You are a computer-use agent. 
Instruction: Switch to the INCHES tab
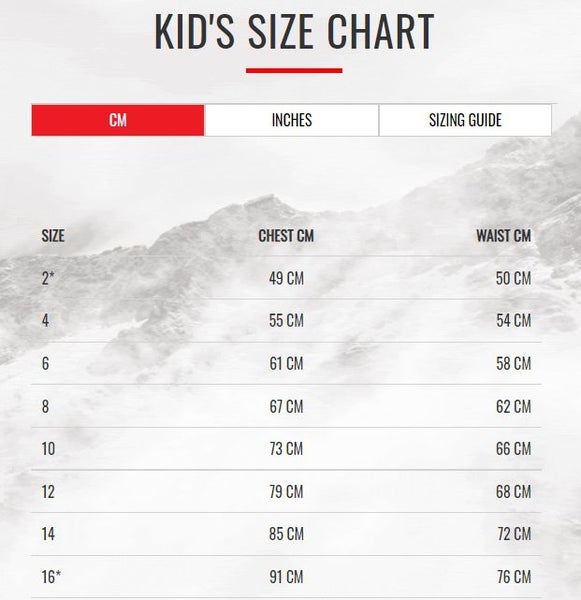click(x=292, y=120)
